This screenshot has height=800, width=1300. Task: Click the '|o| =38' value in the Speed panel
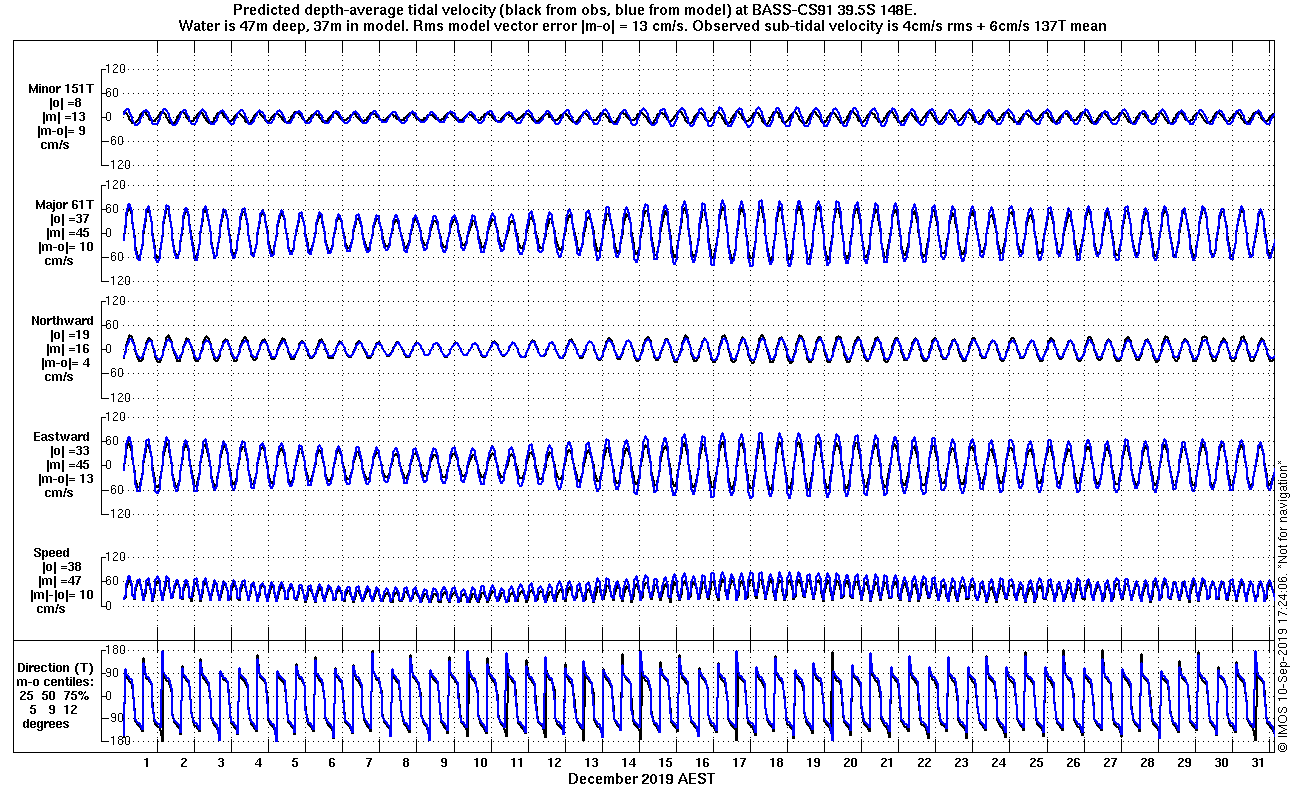[x=62, y=567]
